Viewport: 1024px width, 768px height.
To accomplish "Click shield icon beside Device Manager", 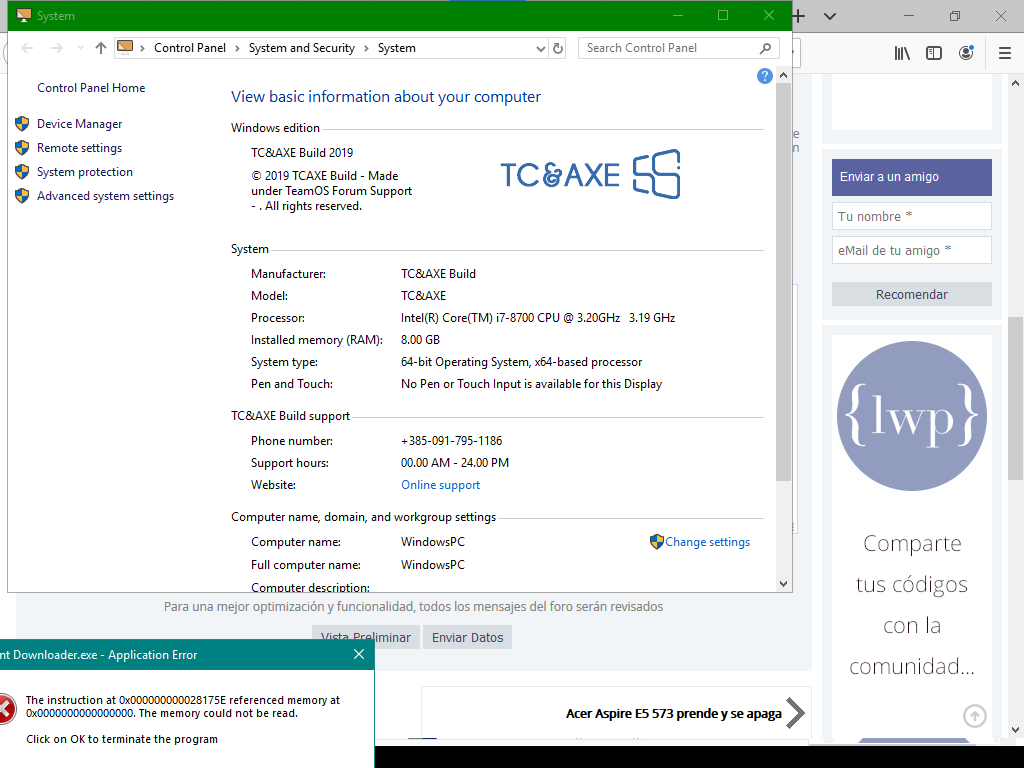I will coord(22,123).
